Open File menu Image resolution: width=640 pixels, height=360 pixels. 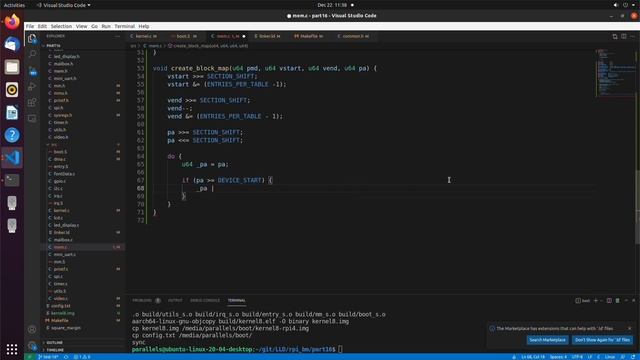pos(30,26)
